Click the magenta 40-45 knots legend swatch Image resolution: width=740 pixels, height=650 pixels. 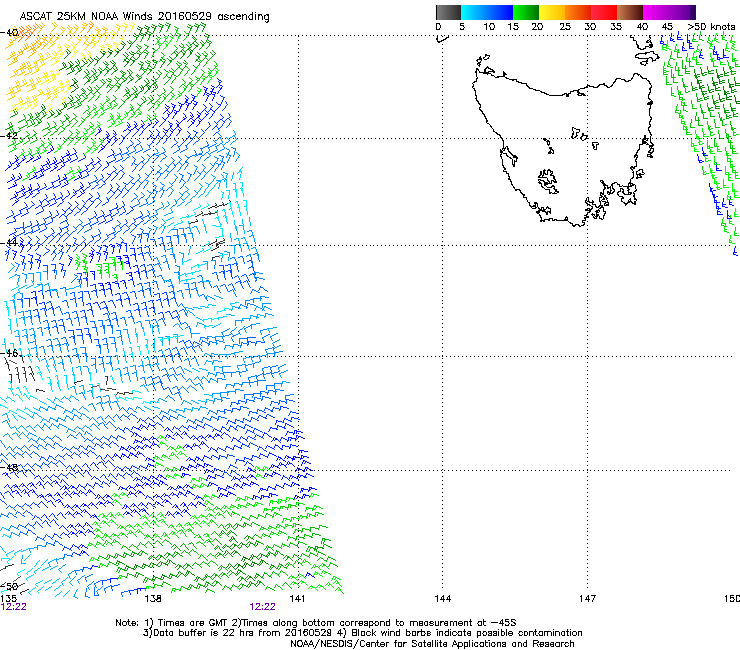[x=656, y=12]
